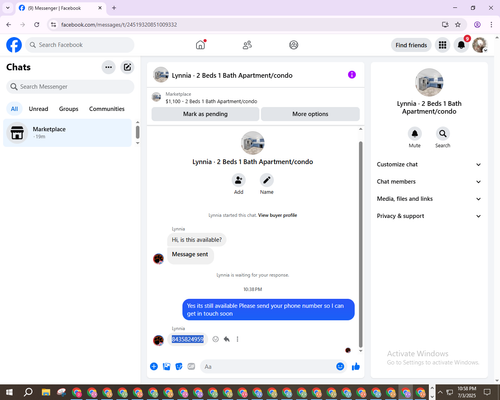
Task: Select the All chats filter
Action: pyautogui.click(x=14, y=109)
